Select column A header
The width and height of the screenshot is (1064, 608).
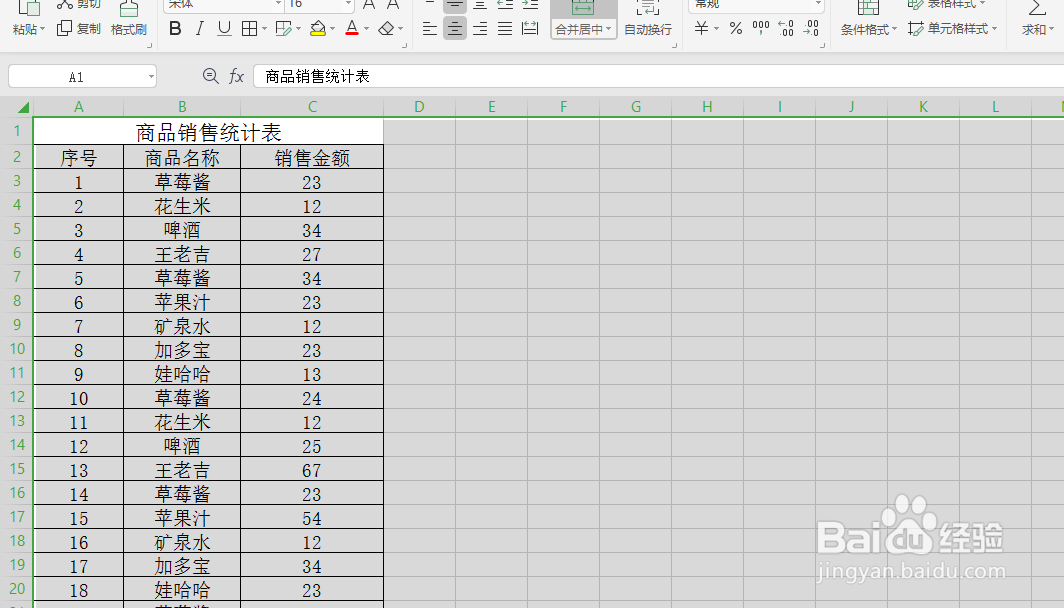coord(79,107)
